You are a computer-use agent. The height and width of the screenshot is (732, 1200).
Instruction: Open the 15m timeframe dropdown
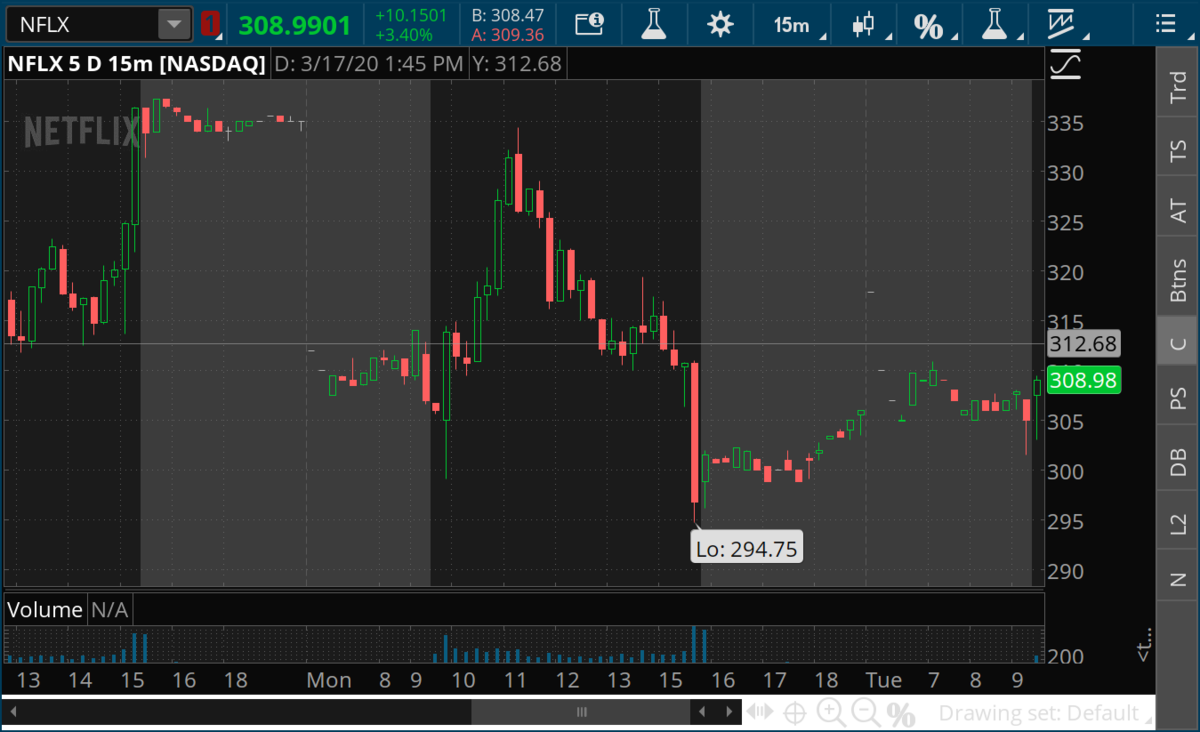pyautogui.click(x=794, y=24)
